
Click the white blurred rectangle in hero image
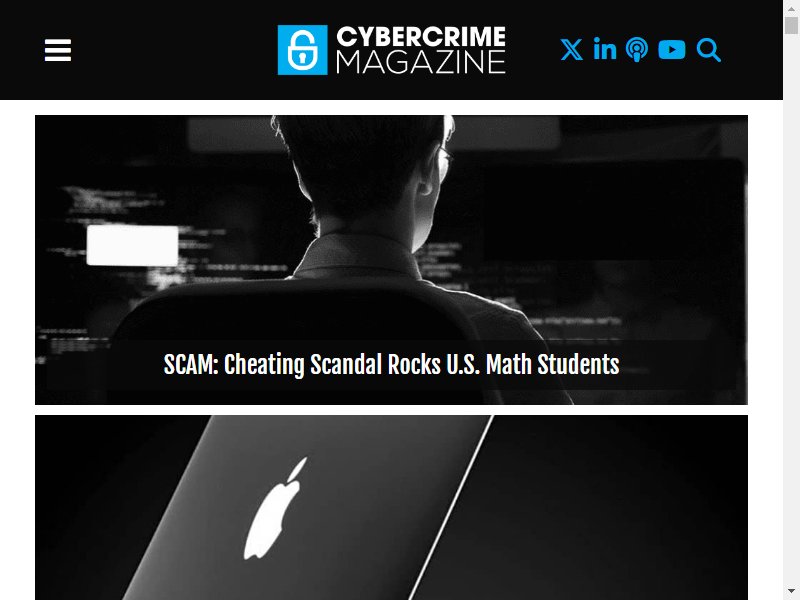132,245
